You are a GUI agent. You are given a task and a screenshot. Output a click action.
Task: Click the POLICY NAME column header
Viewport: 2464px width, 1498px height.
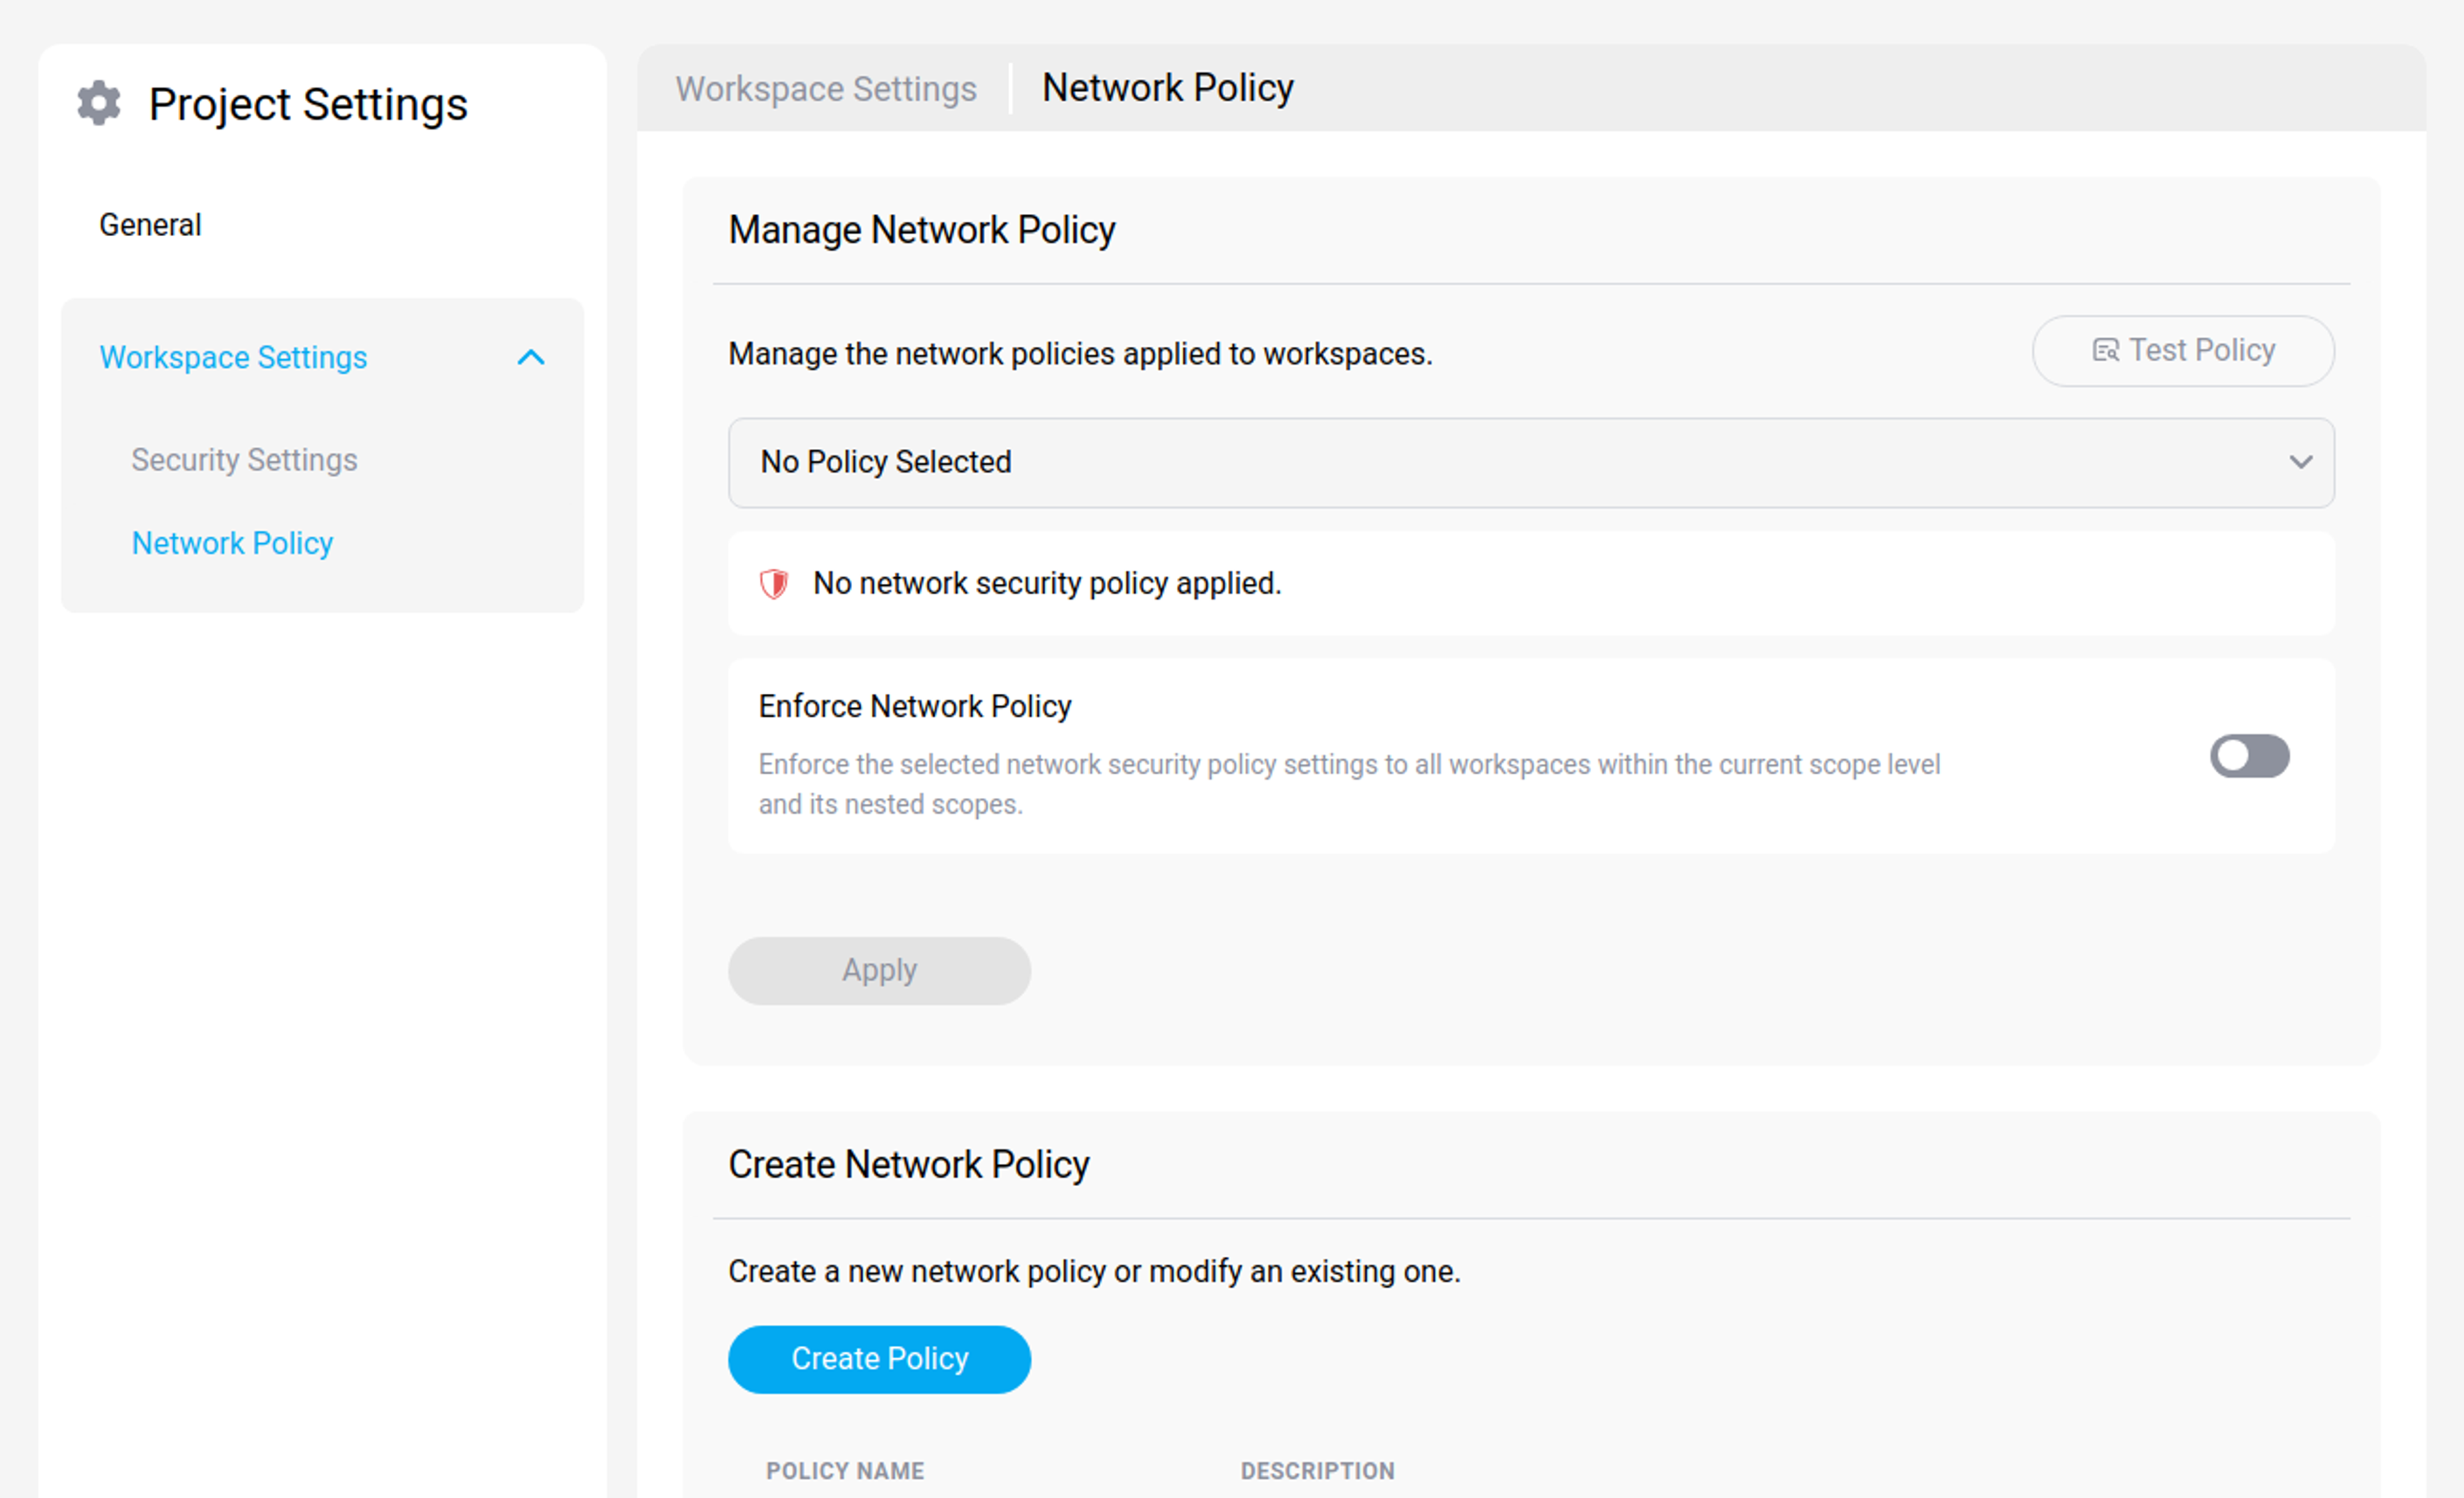(x=845, y=1471)
